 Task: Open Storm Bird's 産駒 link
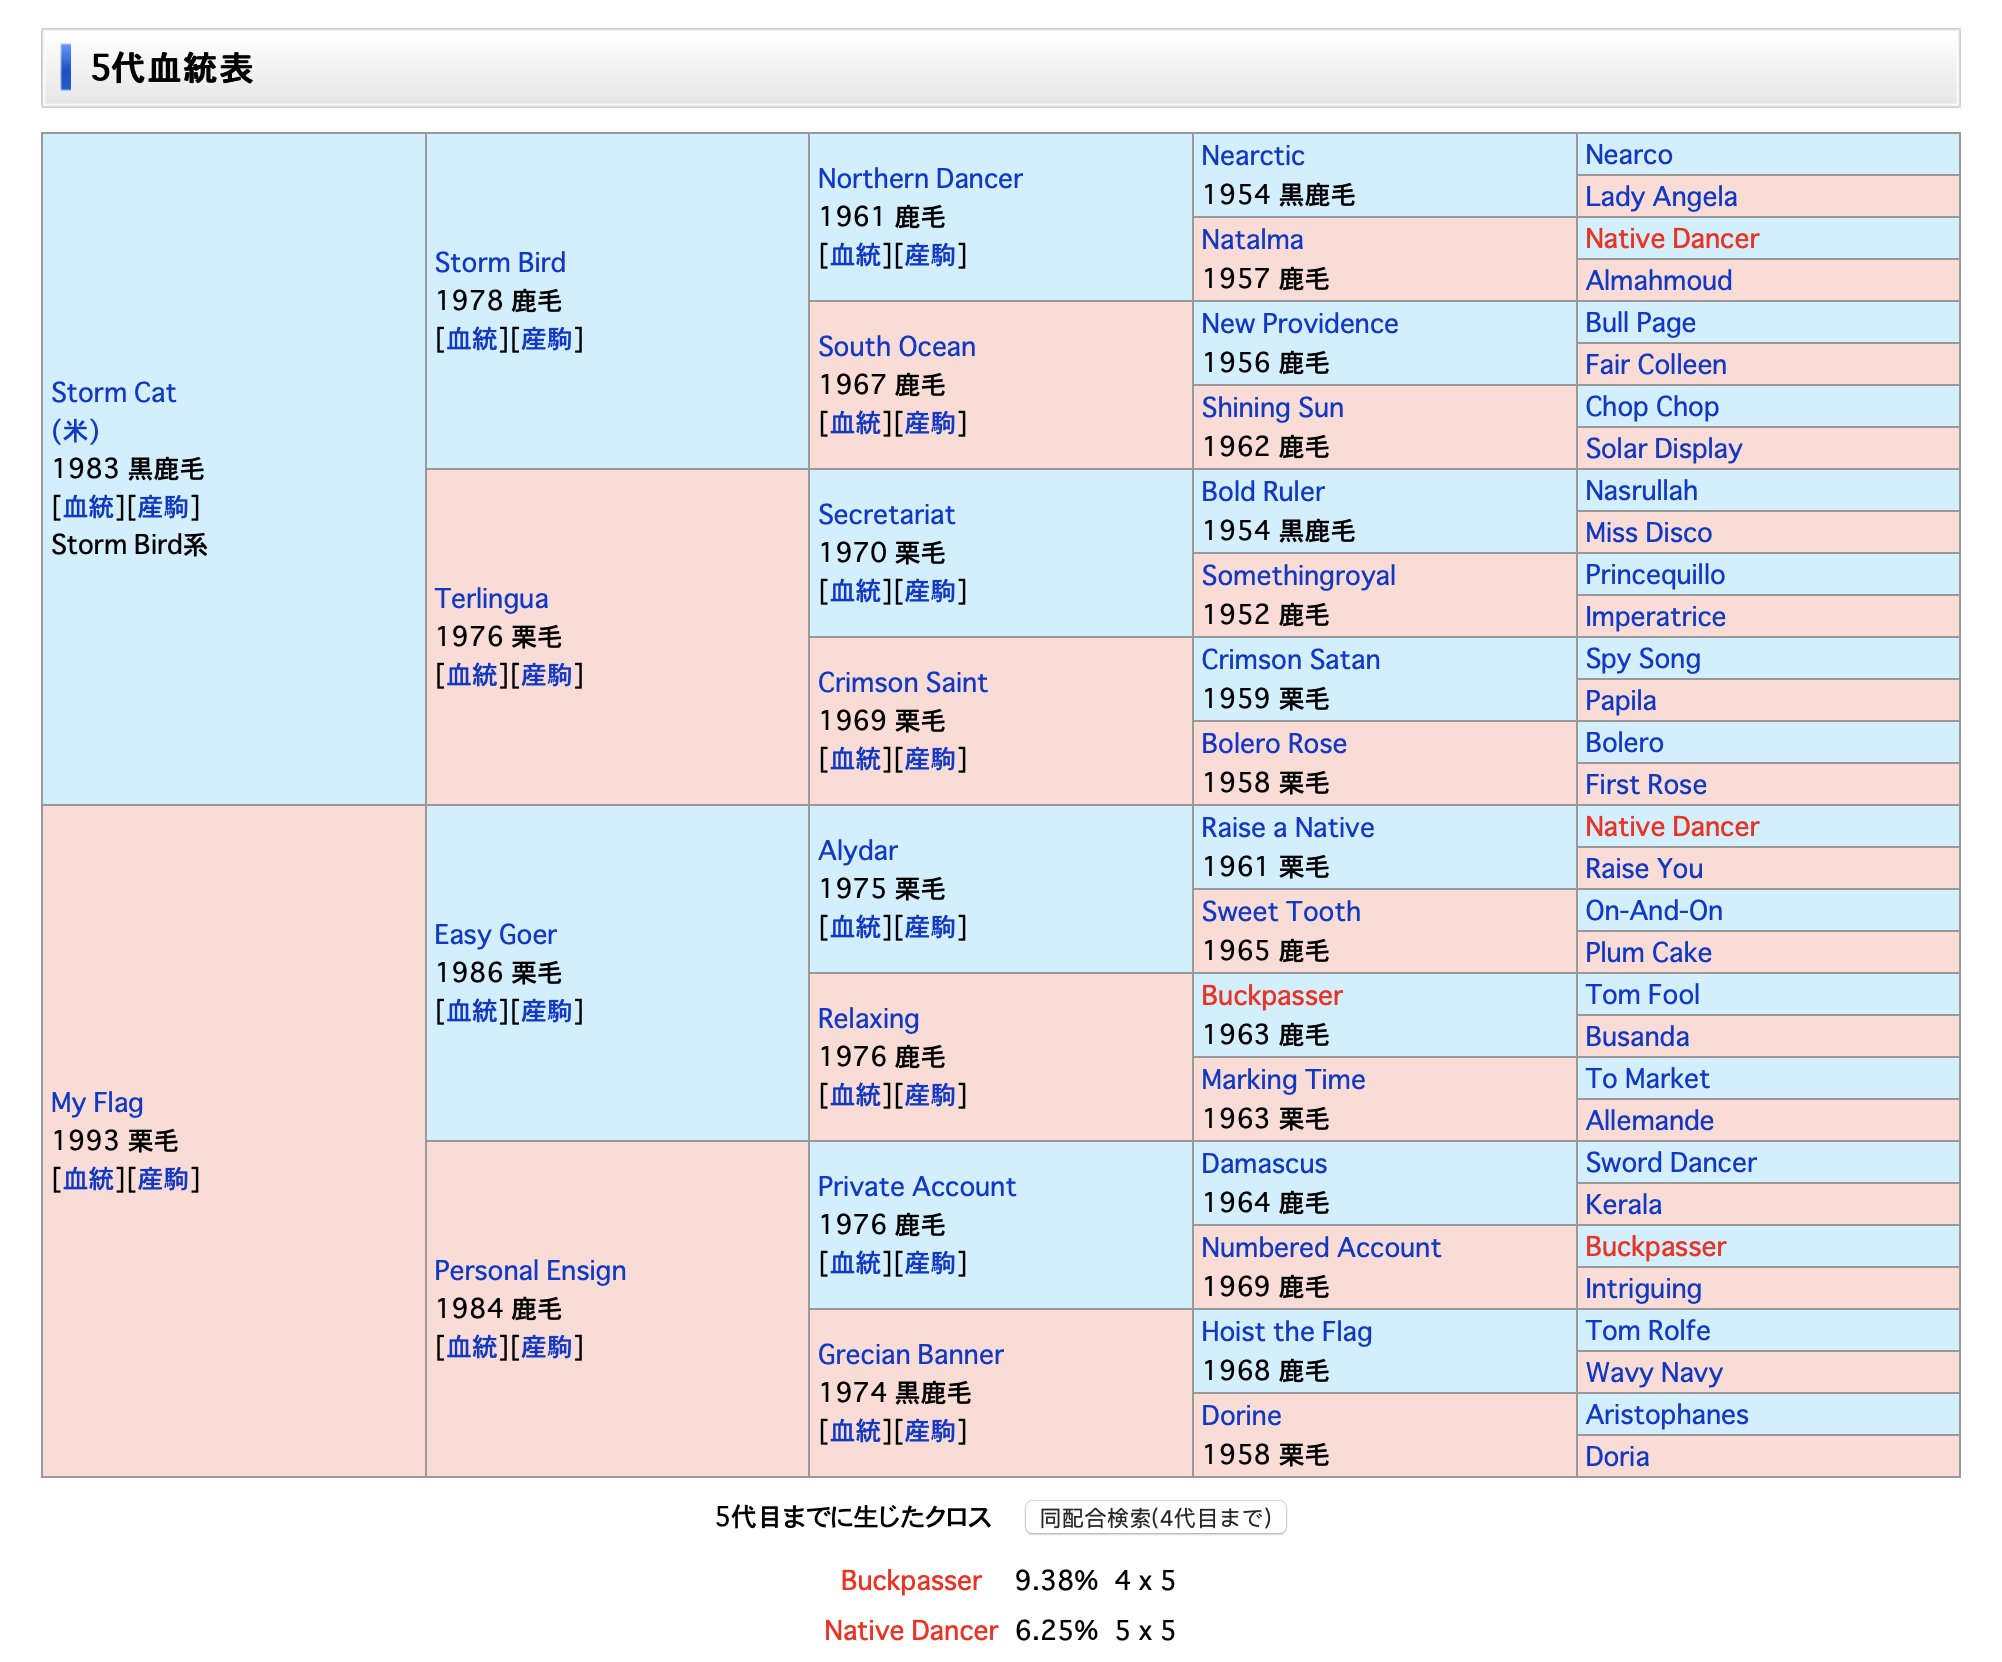[546, 340]
